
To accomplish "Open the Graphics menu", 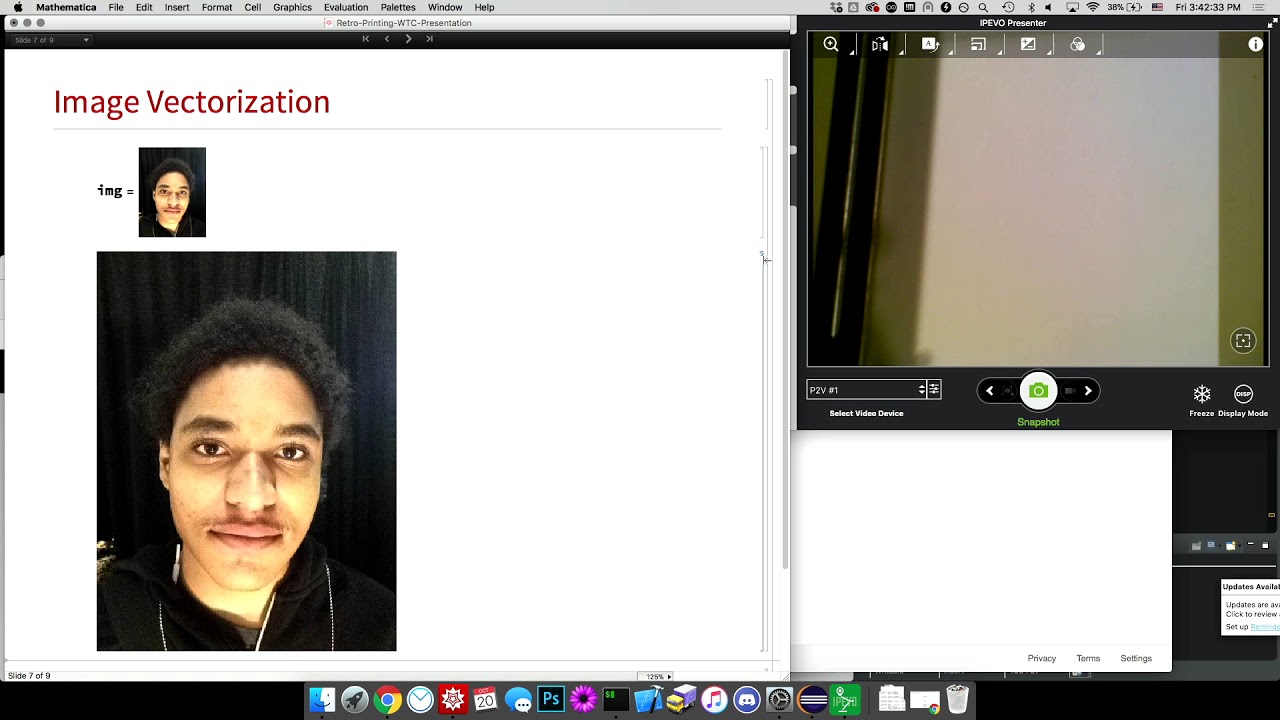I will pyautogui.click(x=292, y=7).
